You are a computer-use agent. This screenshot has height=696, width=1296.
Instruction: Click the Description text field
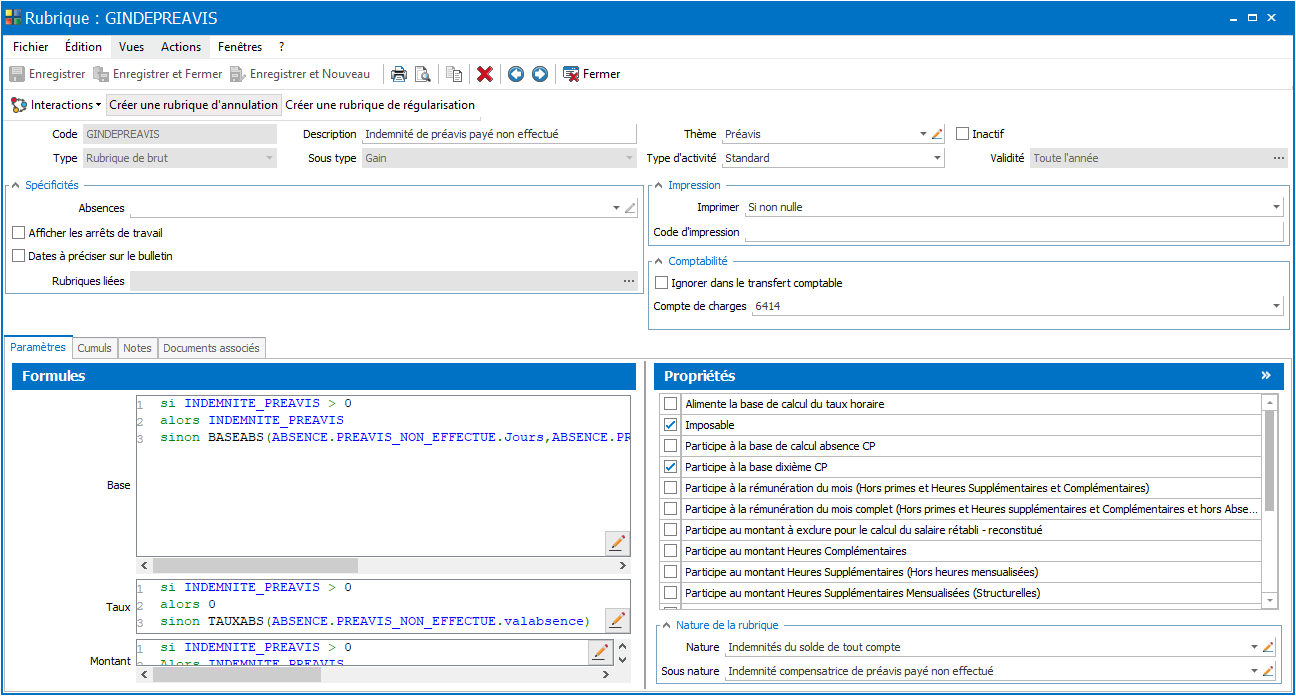499,134
